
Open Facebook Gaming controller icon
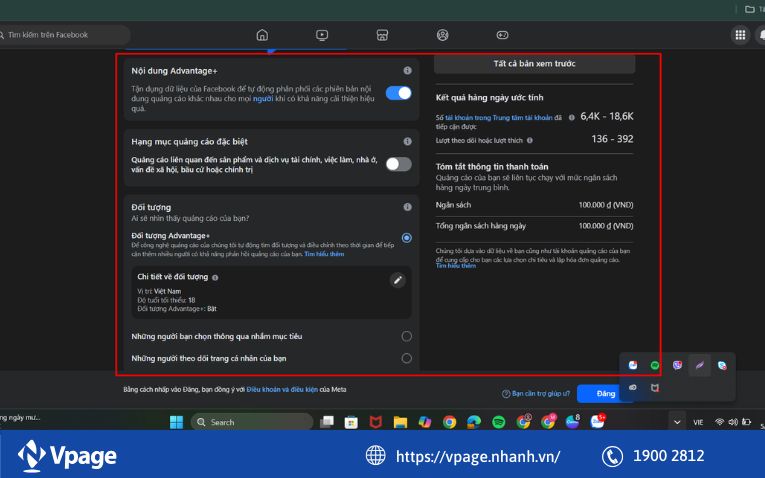pyautogui.click(x=503, y=35)
